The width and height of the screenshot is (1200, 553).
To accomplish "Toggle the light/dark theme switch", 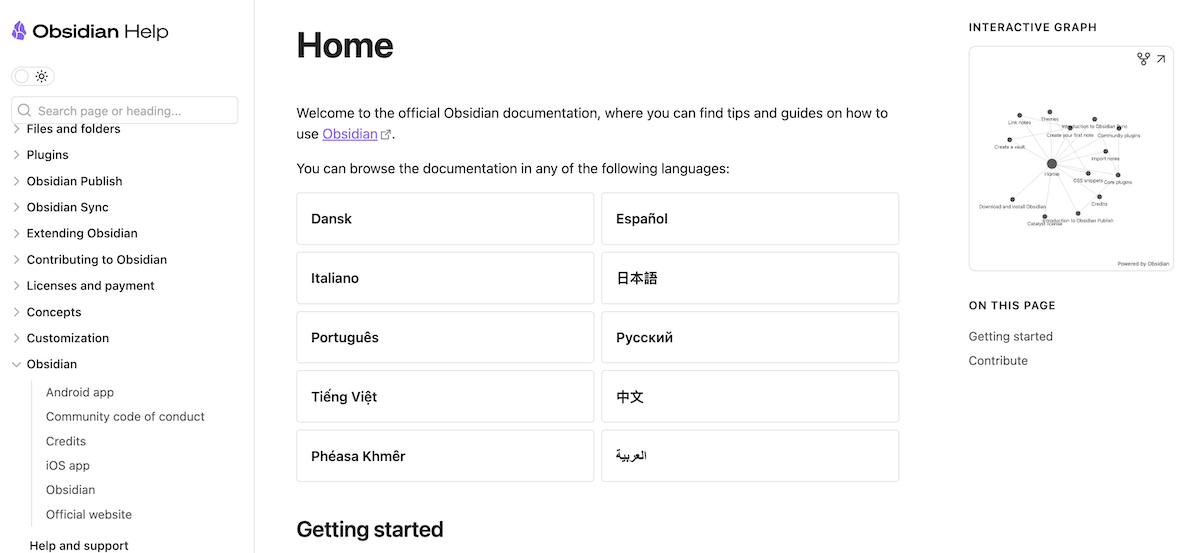I will [32, 76].
